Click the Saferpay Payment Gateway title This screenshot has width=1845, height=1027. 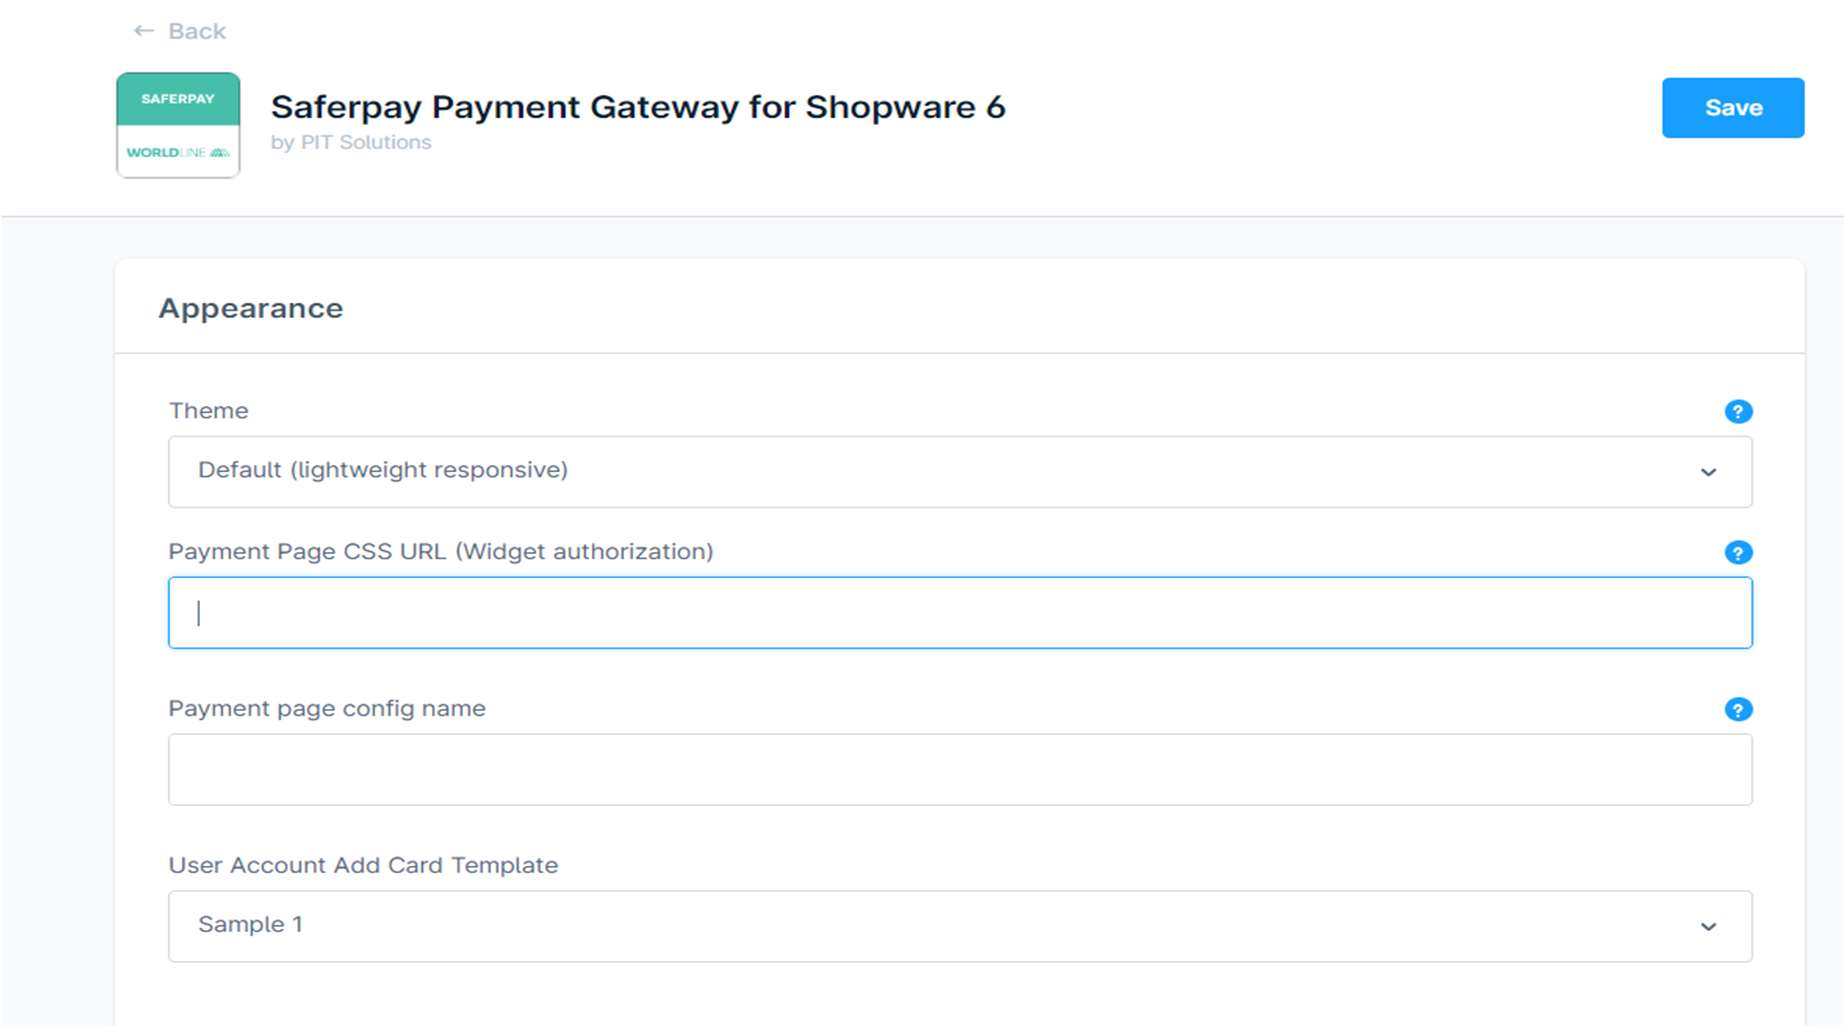tap(637, 107)
